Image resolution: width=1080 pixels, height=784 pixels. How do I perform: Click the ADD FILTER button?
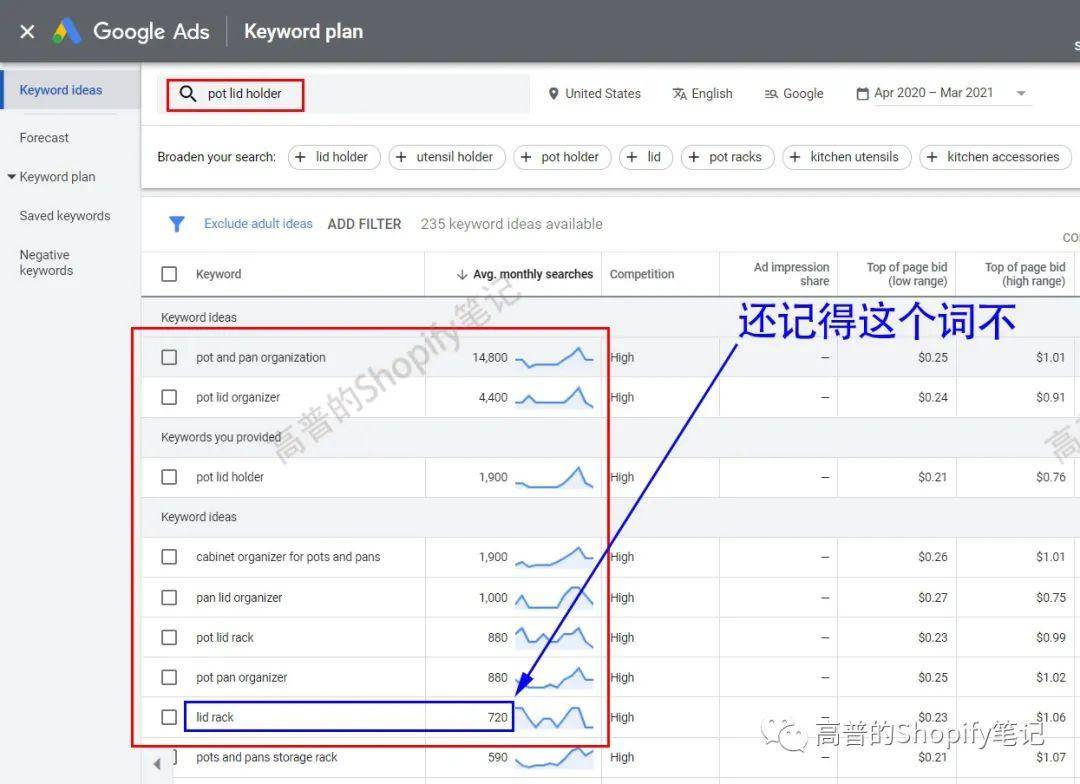coord(364,224)
